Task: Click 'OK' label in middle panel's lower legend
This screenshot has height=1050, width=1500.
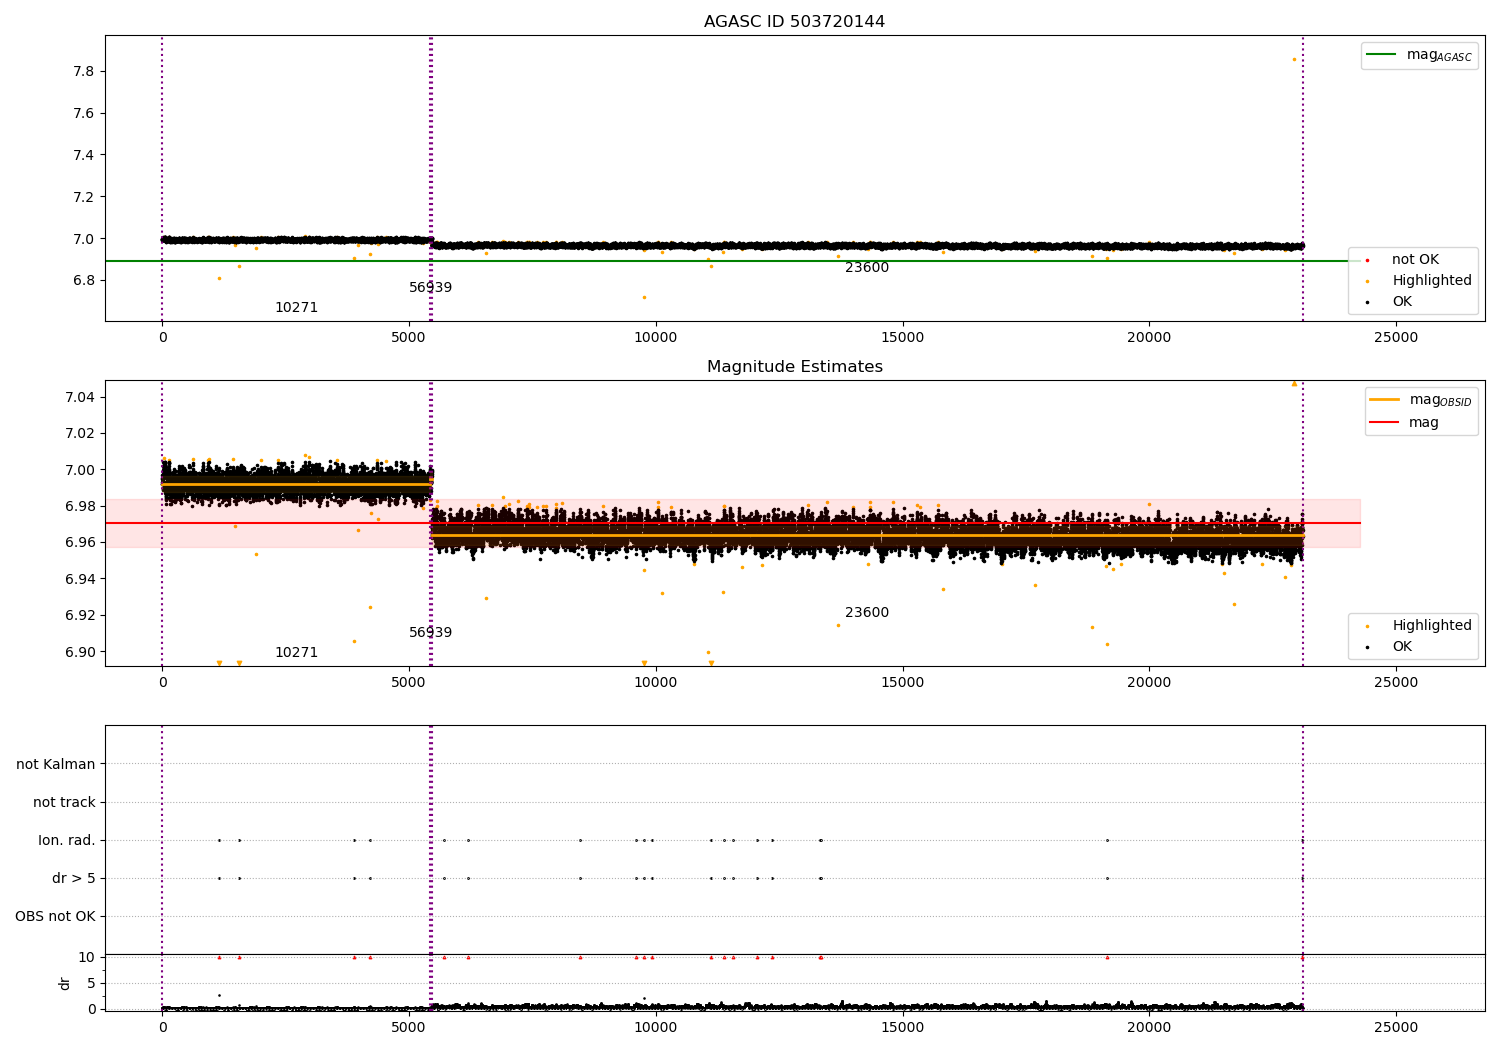Action: coord(1402,647)
